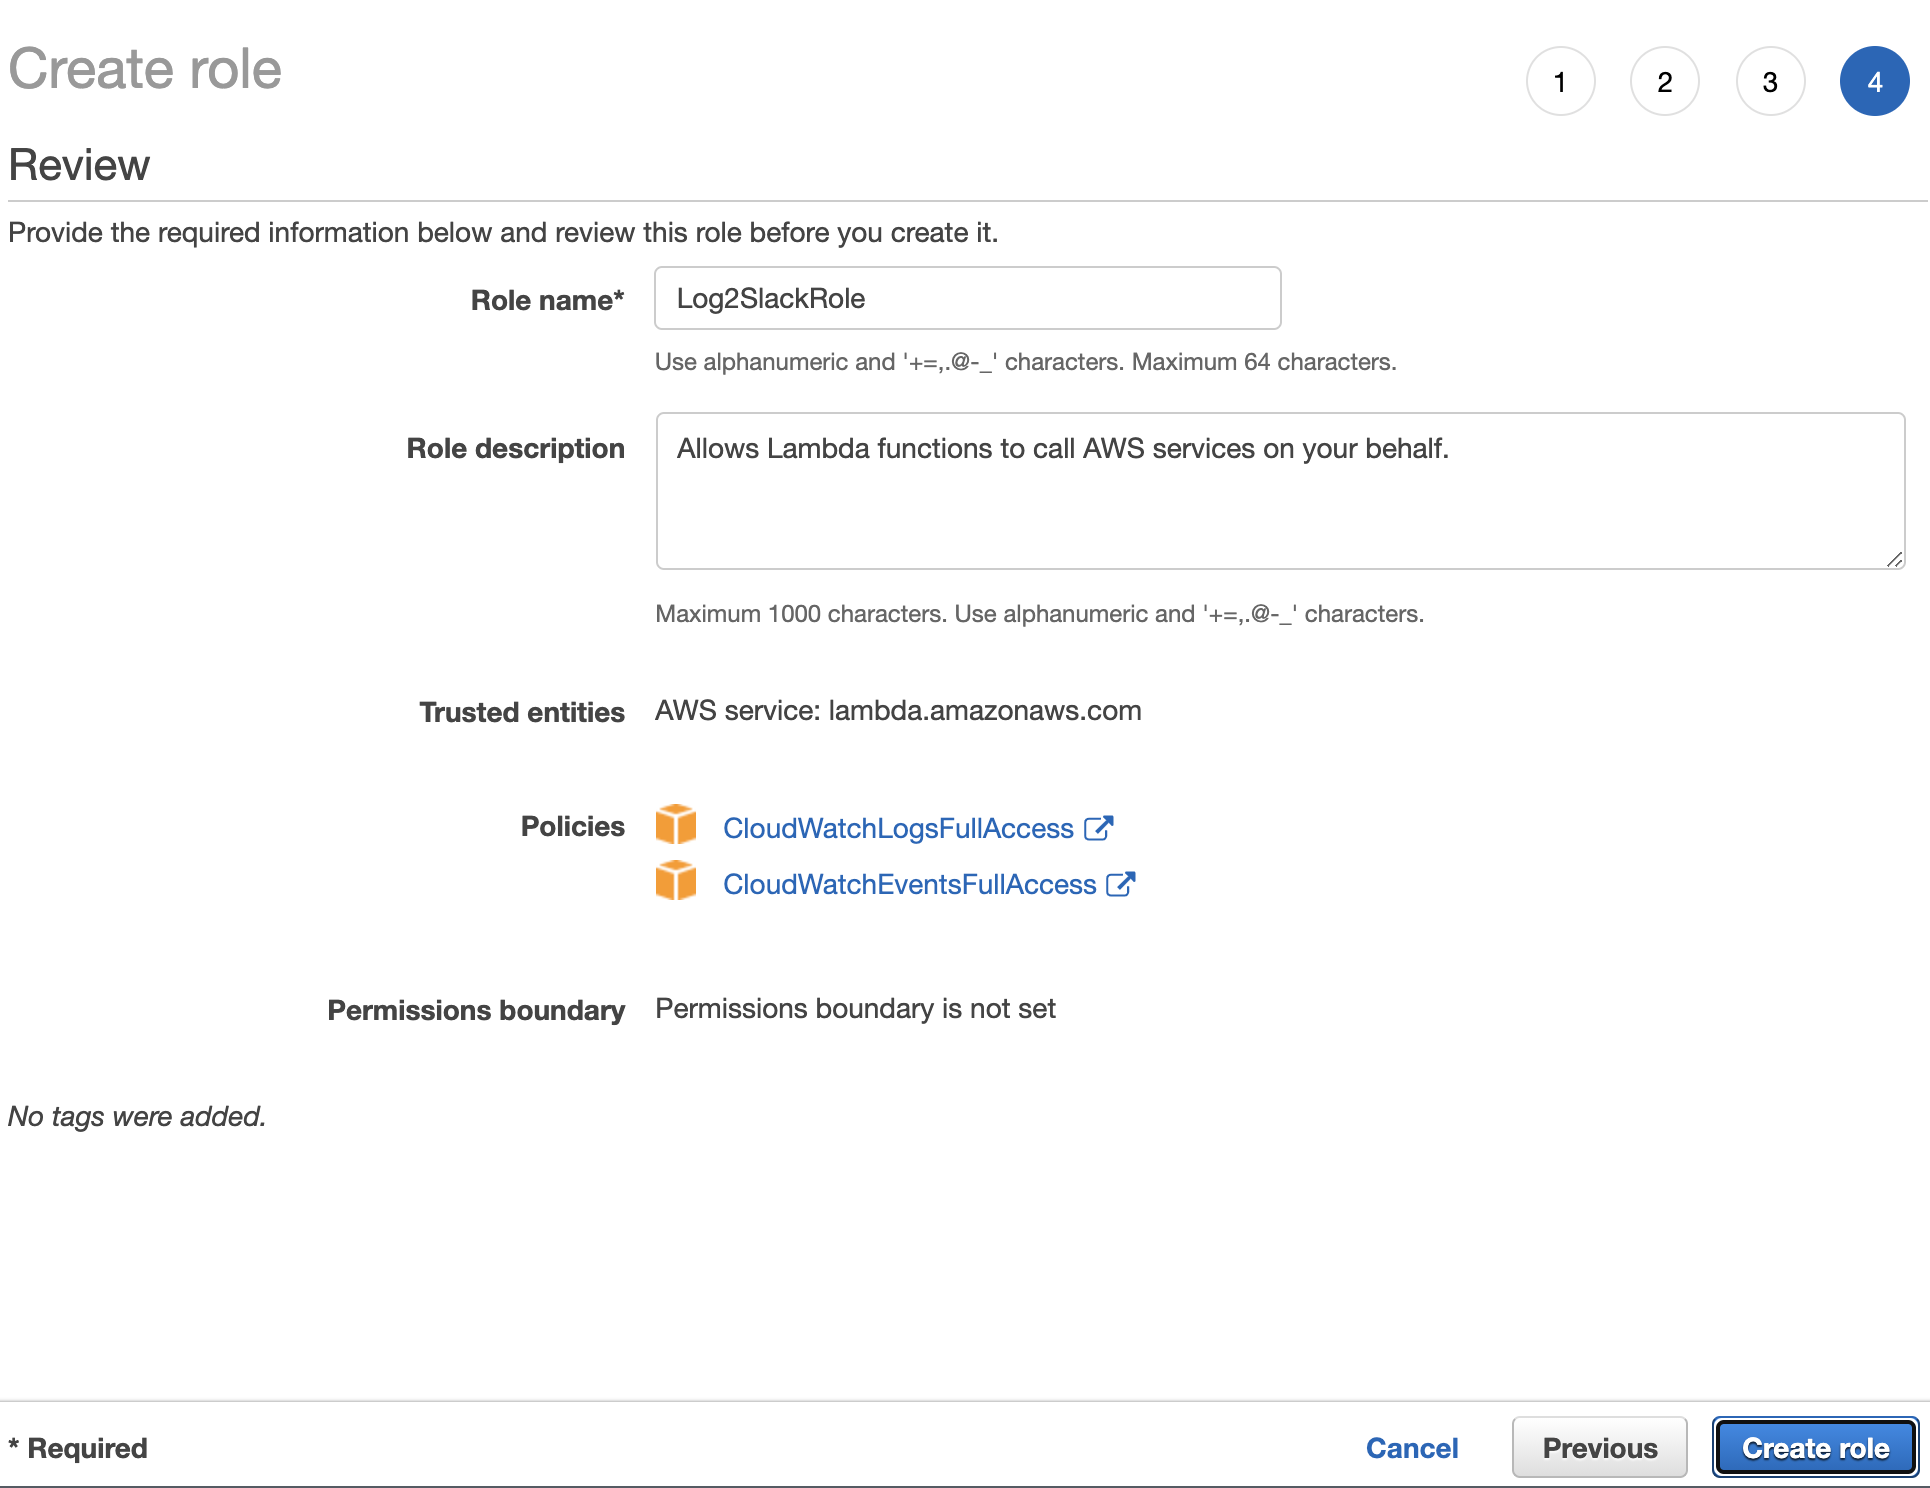
Task: Select the highlighted step 4 circle
Action: pos(1874,82)
